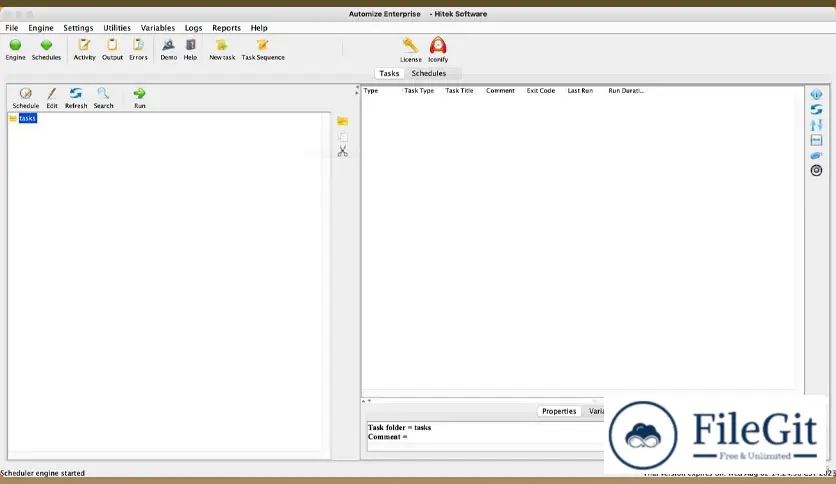Open the Reports menu

227,28
